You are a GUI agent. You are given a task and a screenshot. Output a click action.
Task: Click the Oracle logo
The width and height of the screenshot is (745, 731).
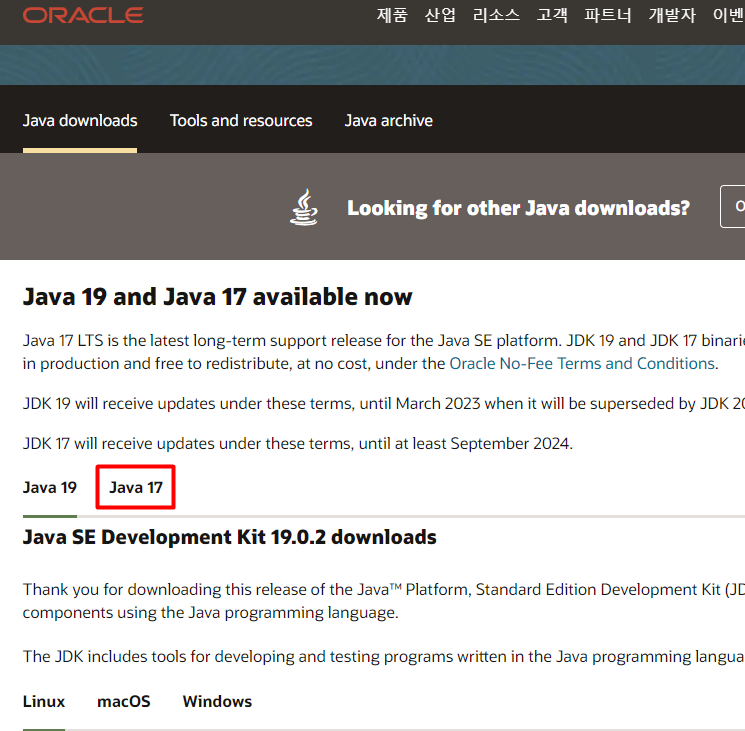pyautogui.click(x=83, y=15)
